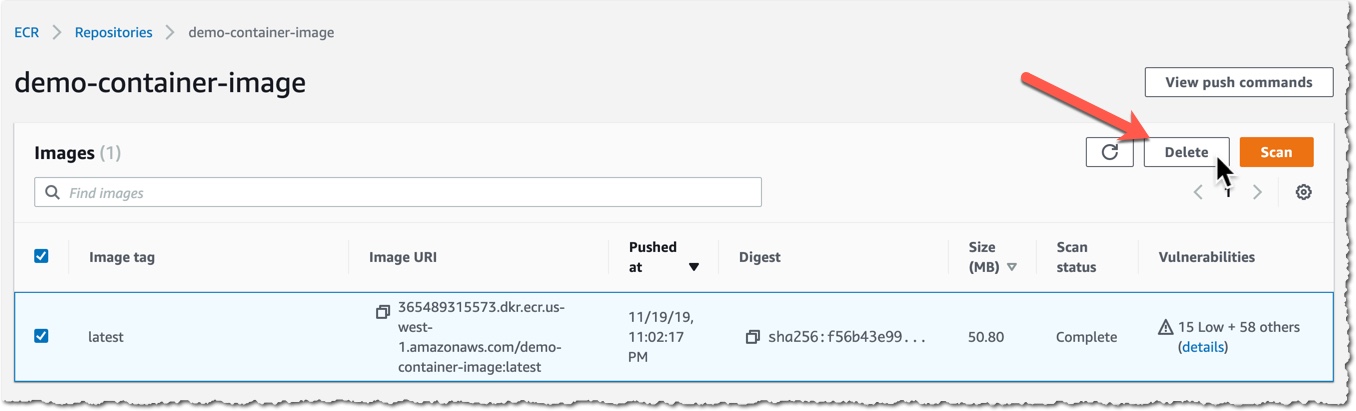1356x411 pixels.
Task: Navigate to ECR breadcrumb
Action: [26, 32]
